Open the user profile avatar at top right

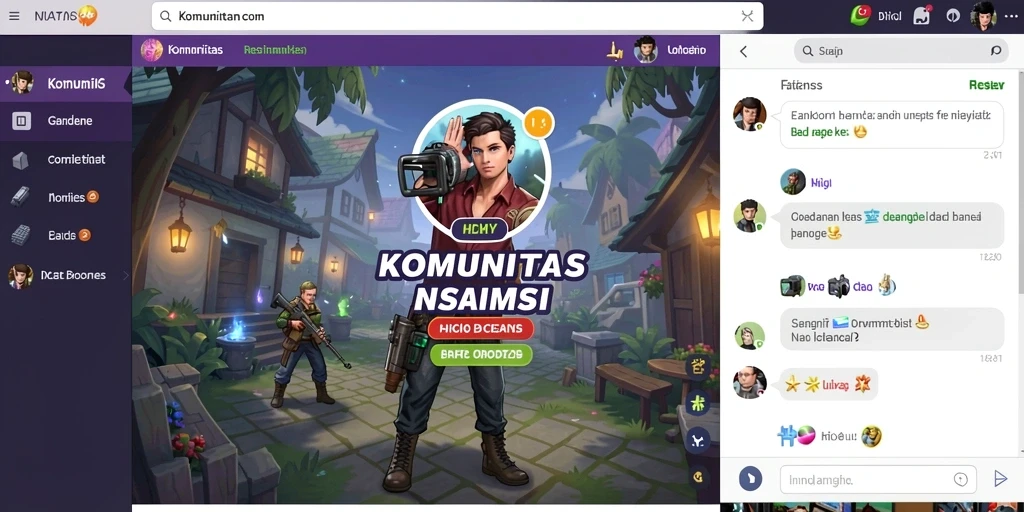[x=983, y=16]
